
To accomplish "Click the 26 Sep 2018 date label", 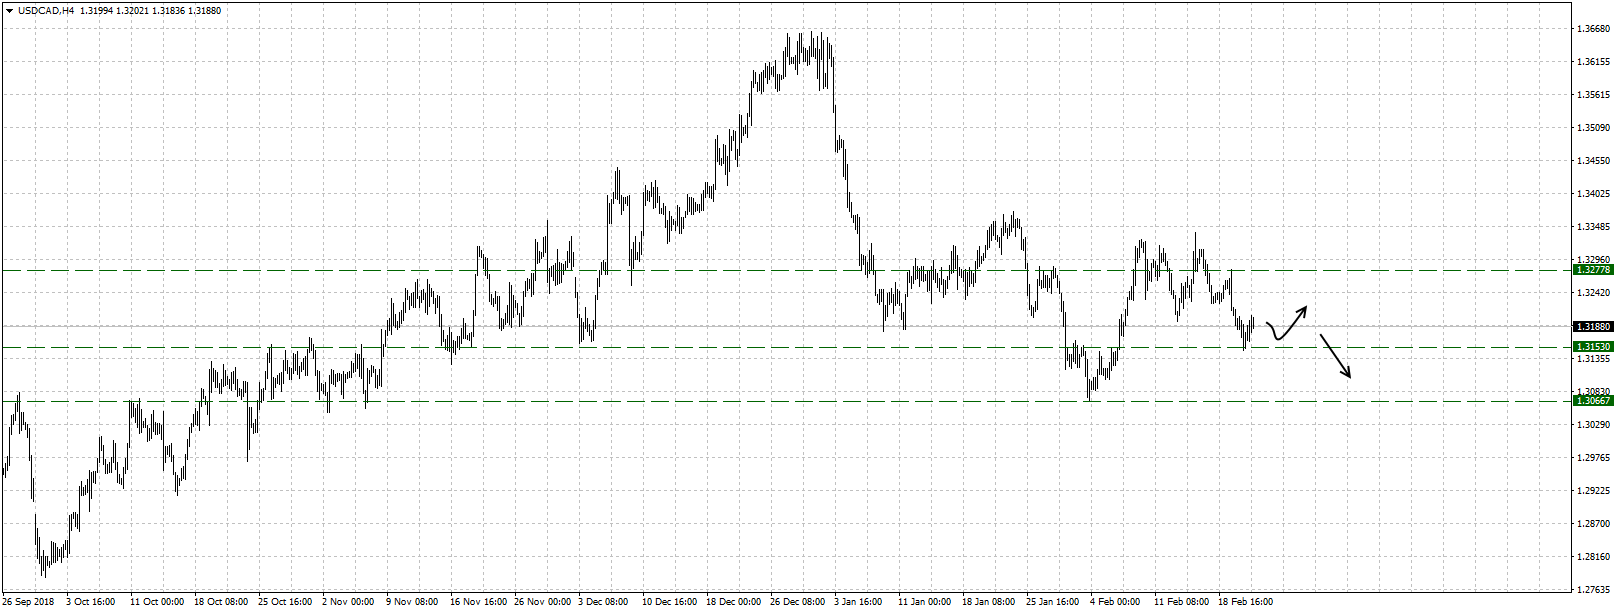I will coord(29,602).
